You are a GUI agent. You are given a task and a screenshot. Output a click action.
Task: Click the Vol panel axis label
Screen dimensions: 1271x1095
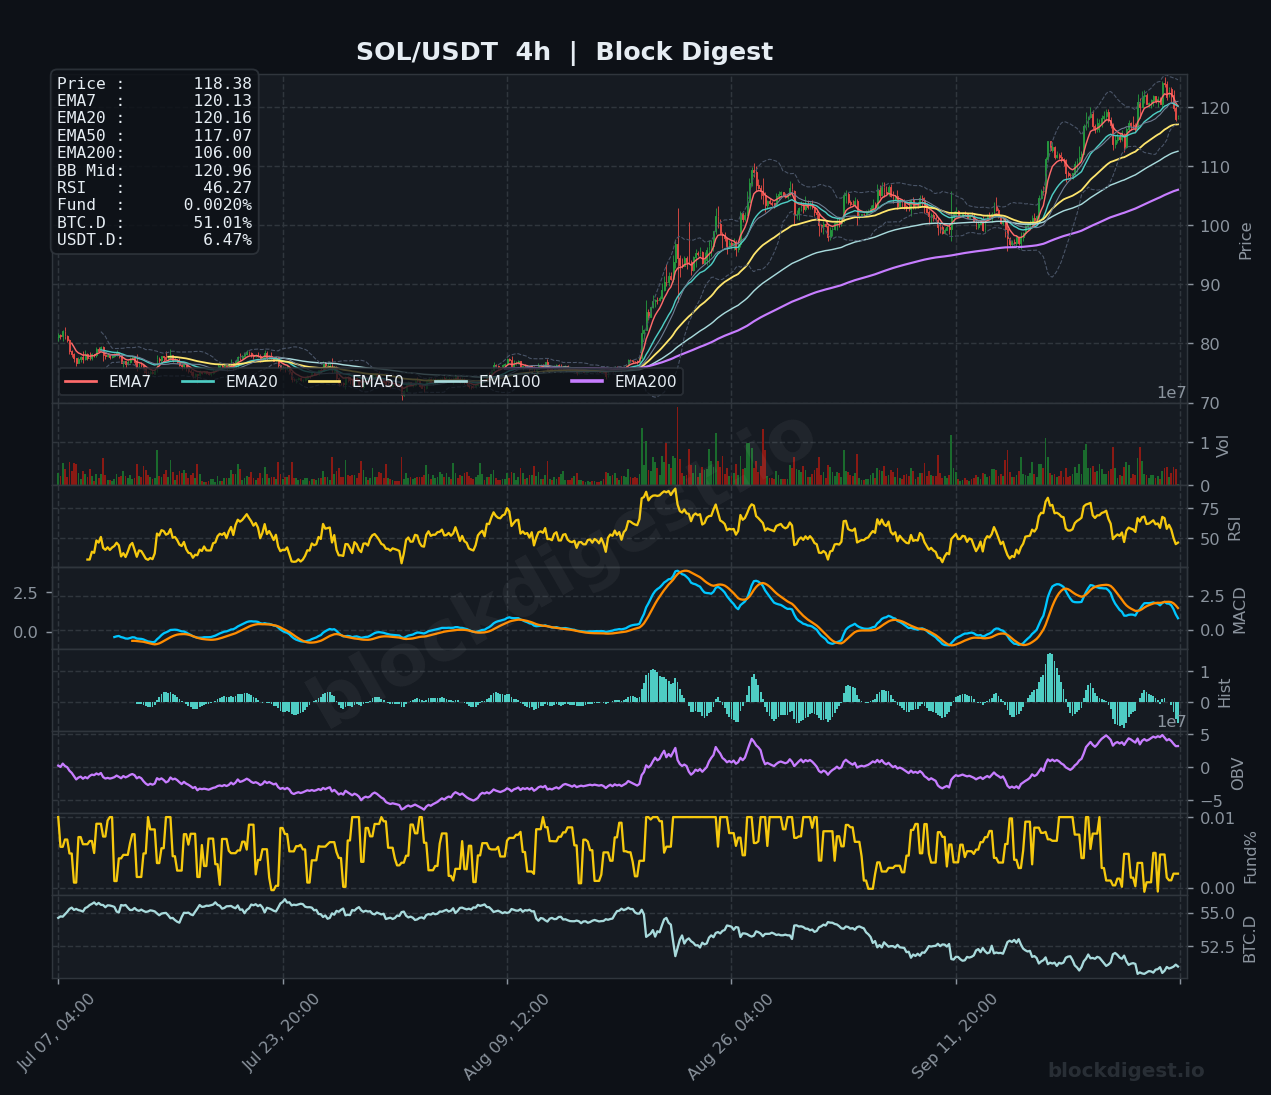pyautogui.click(x=1224, y=446)
